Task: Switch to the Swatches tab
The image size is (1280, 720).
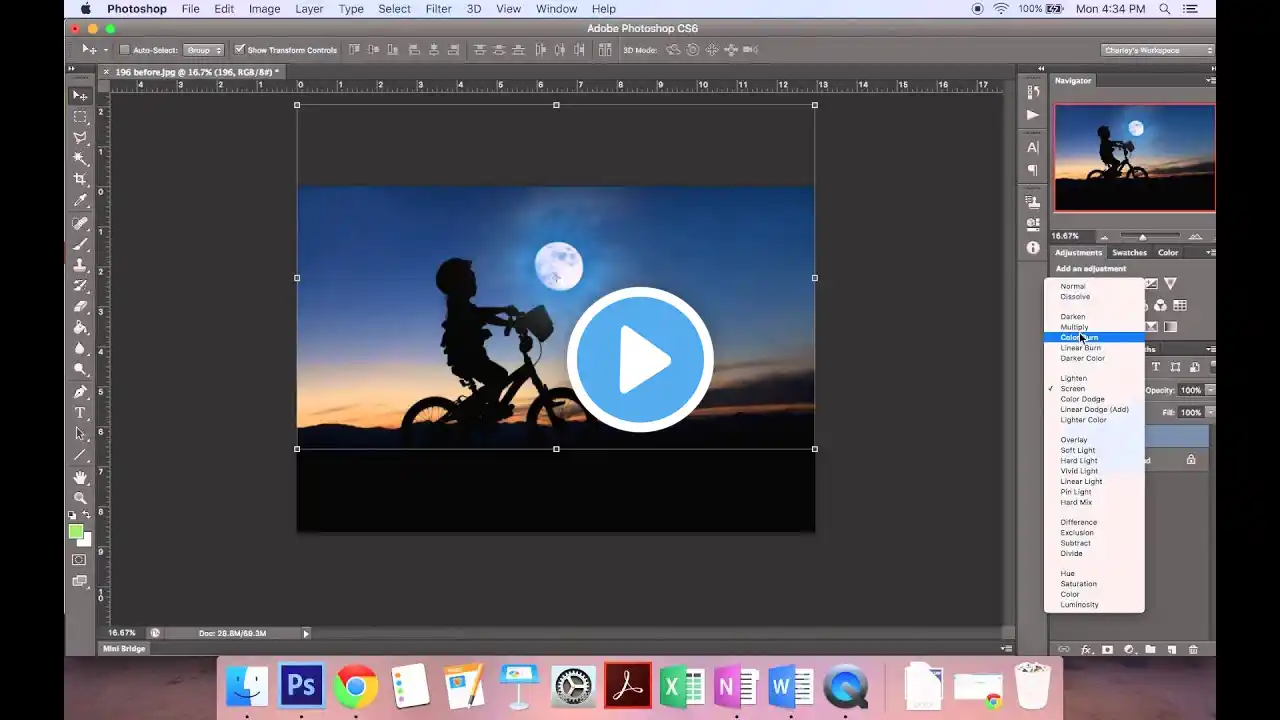Action: click(1129, 252)
